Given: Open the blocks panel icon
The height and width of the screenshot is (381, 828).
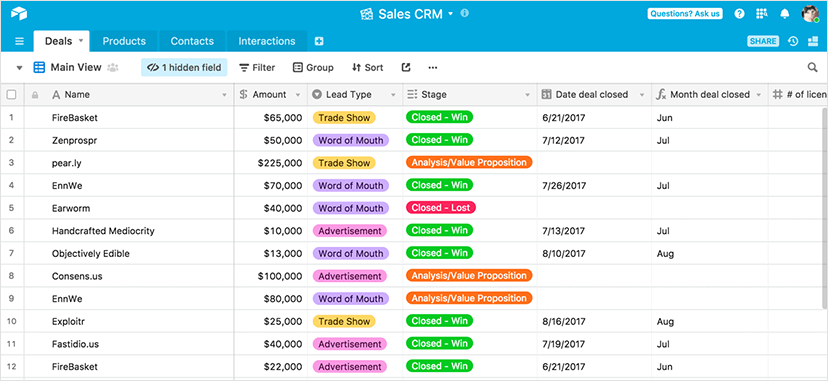Looking at the screenshot, I should tap(813, 41).
